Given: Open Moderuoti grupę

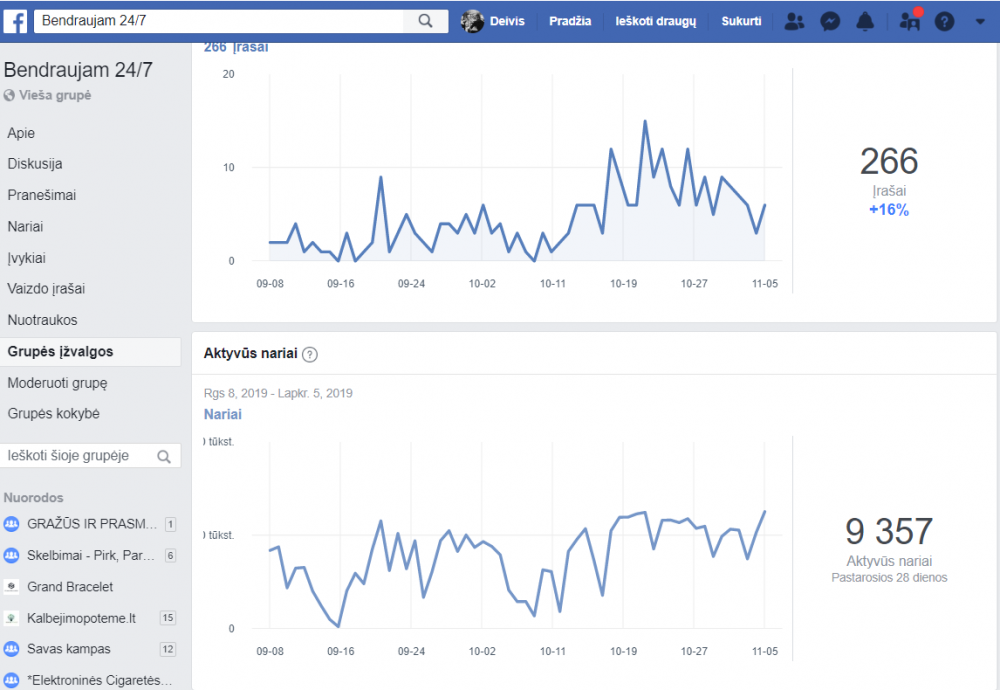Looking at the screenshot, I should point(57,383).
